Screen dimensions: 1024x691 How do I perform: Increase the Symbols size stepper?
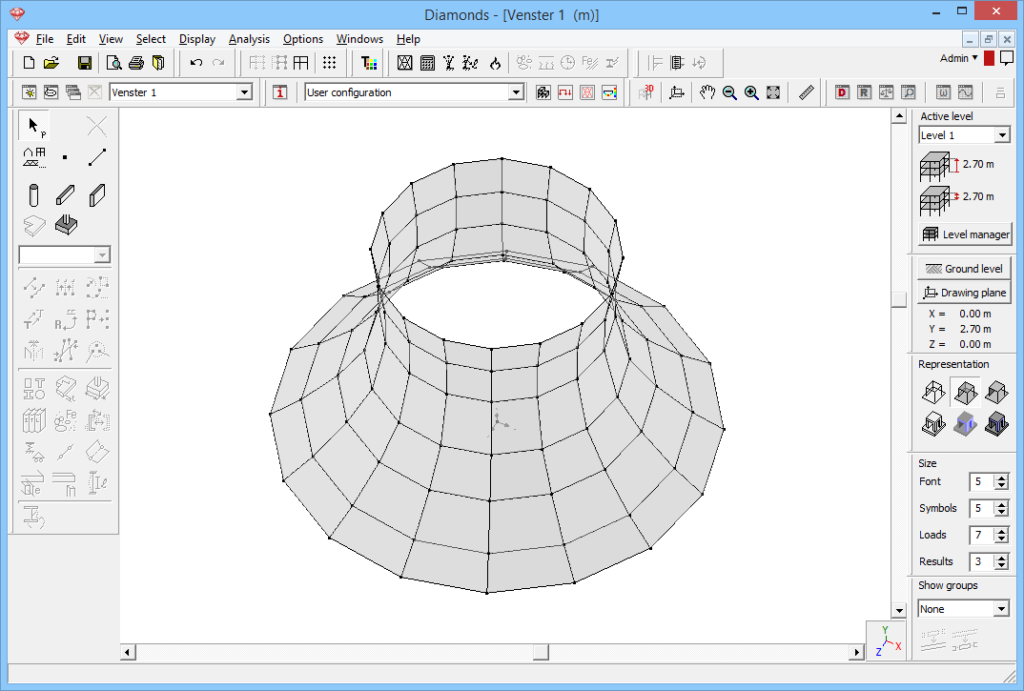point(1002,504)
